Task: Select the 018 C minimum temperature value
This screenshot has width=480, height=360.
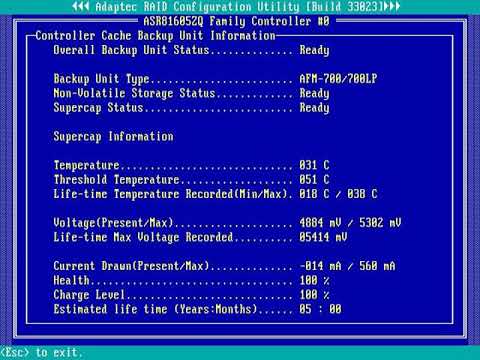Action: [314, 194]
